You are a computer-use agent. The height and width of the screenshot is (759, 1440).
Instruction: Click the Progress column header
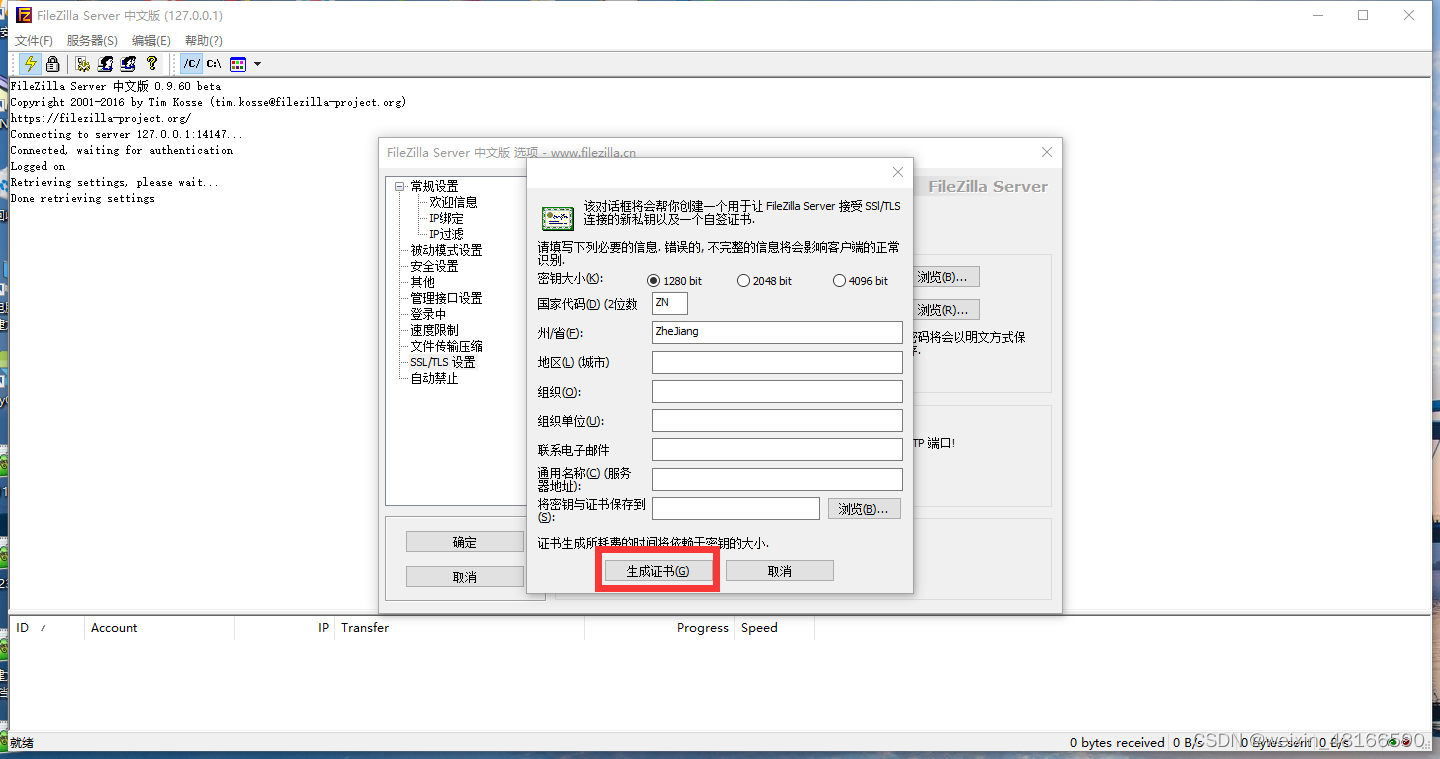point(659,628)
